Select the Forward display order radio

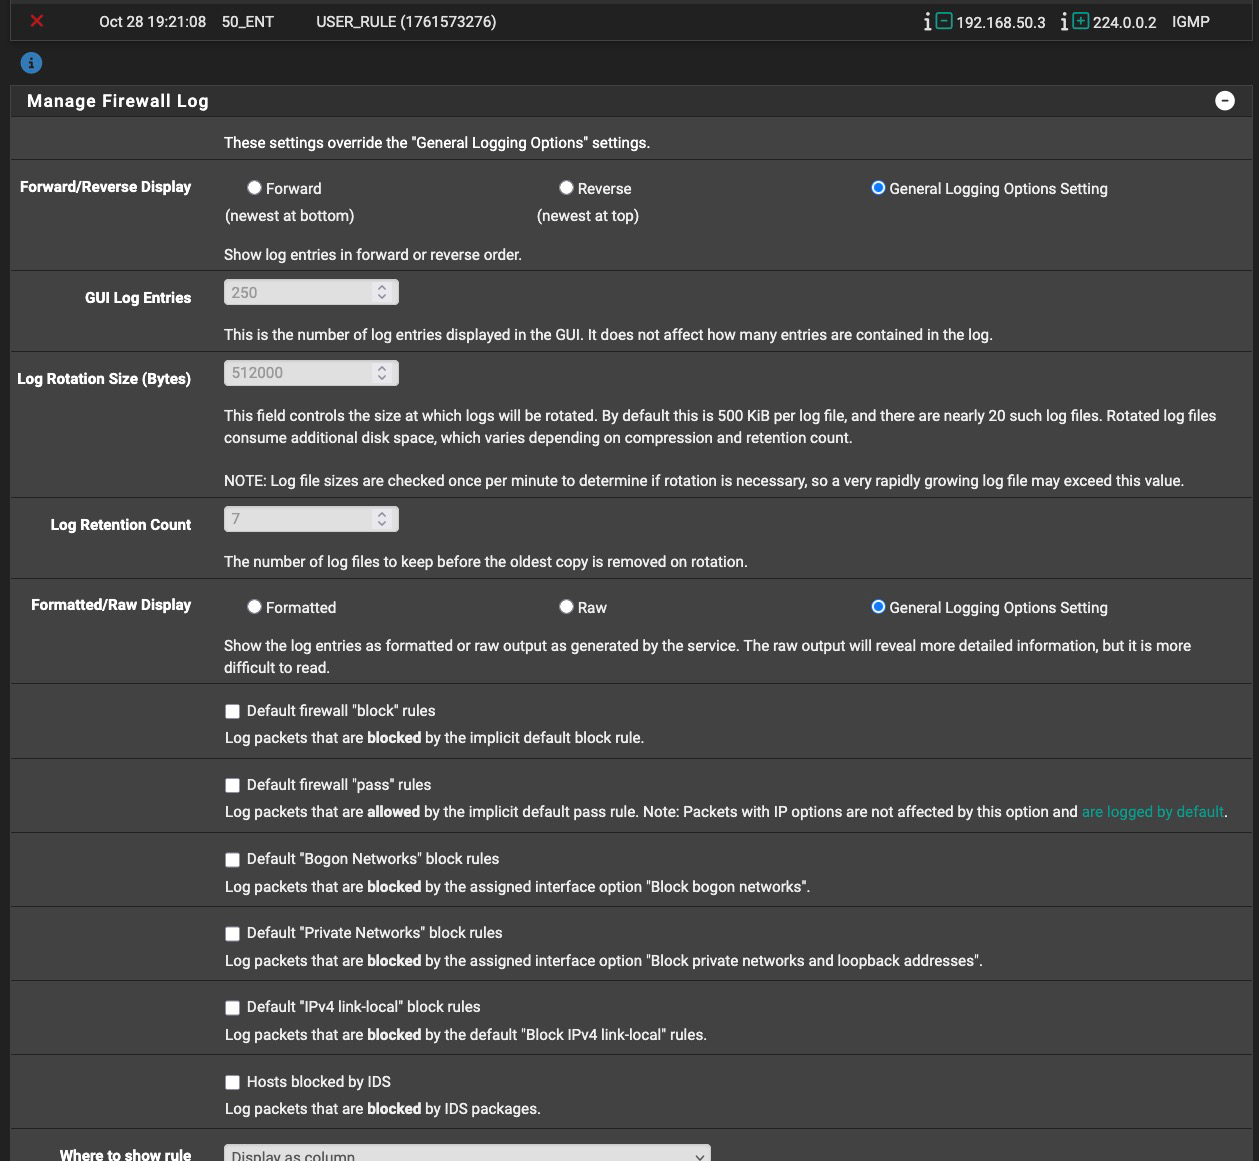[x=255, y=188]
